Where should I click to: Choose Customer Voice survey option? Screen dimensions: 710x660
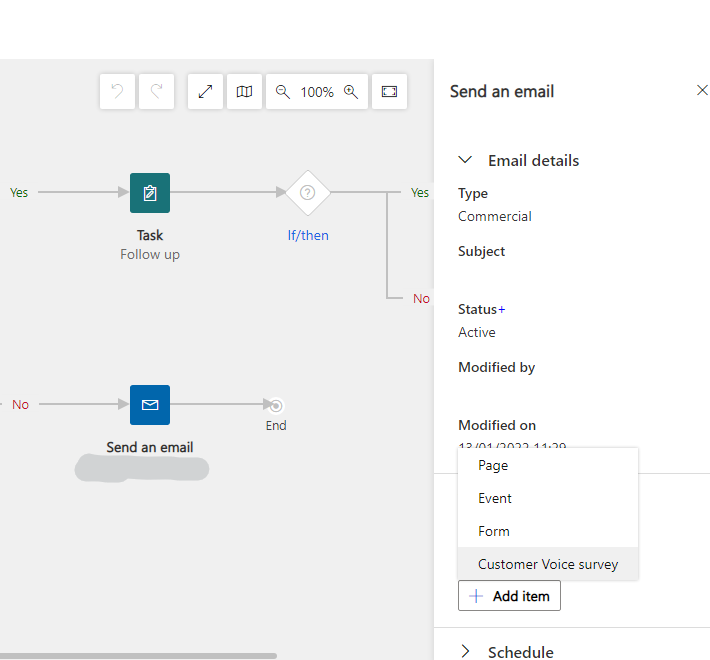548,564
